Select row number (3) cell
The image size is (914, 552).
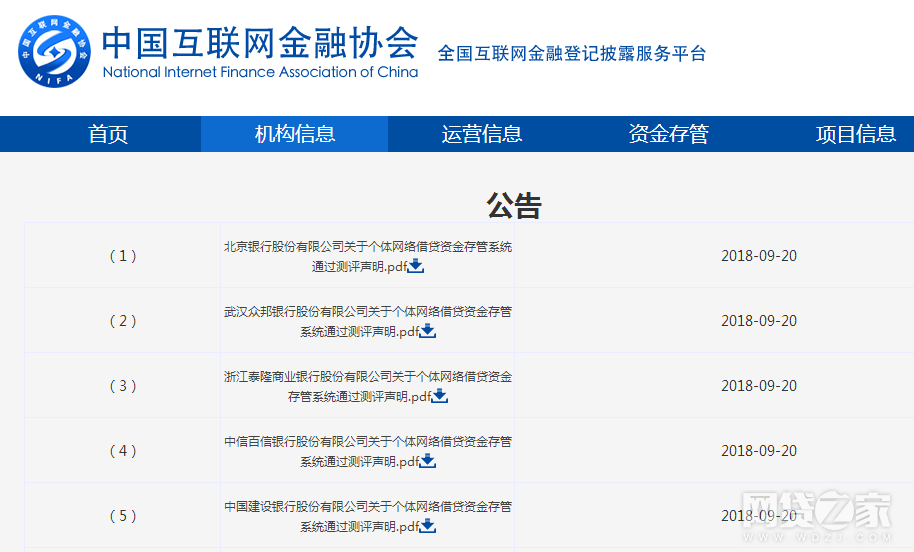coord(123,385)
